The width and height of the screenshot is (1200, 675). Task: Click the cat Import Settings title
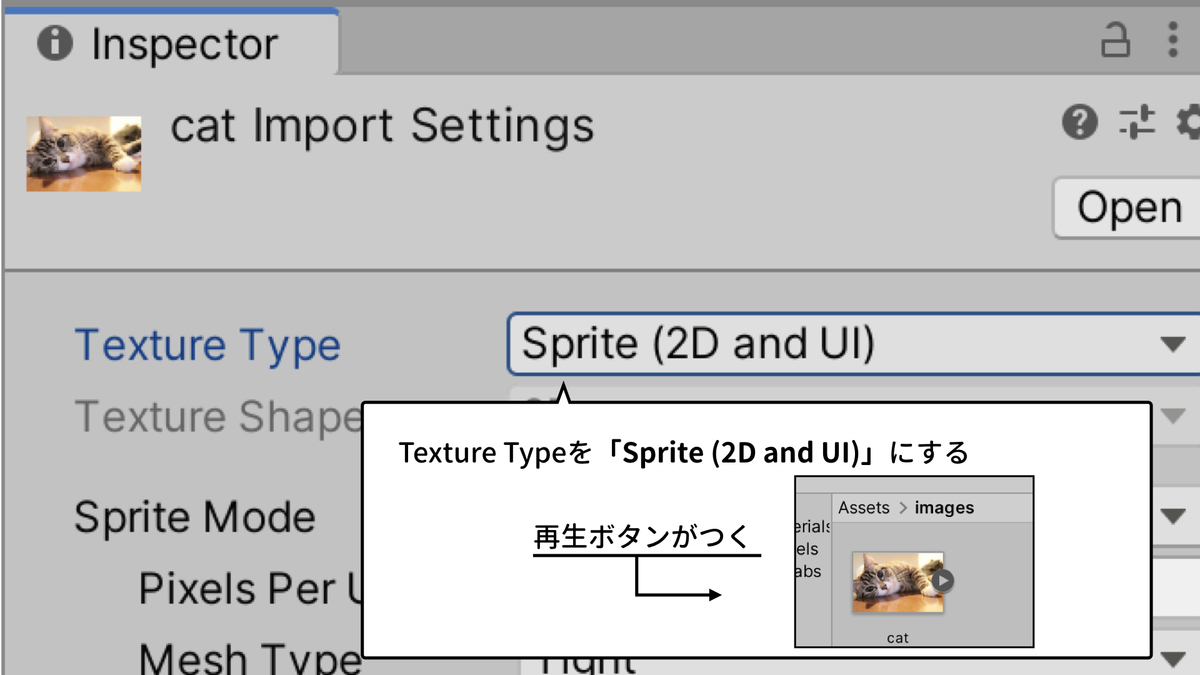click(x=383, y=127)
